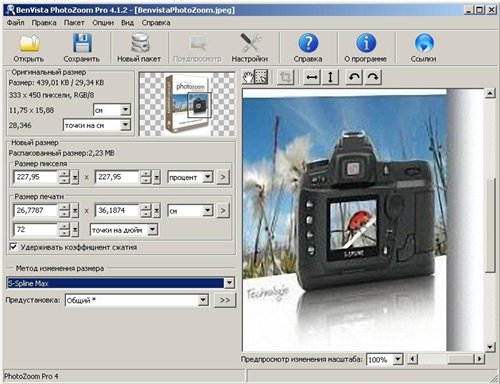Click the horizontal scrollbar right arrow

(x=480, y=359)
